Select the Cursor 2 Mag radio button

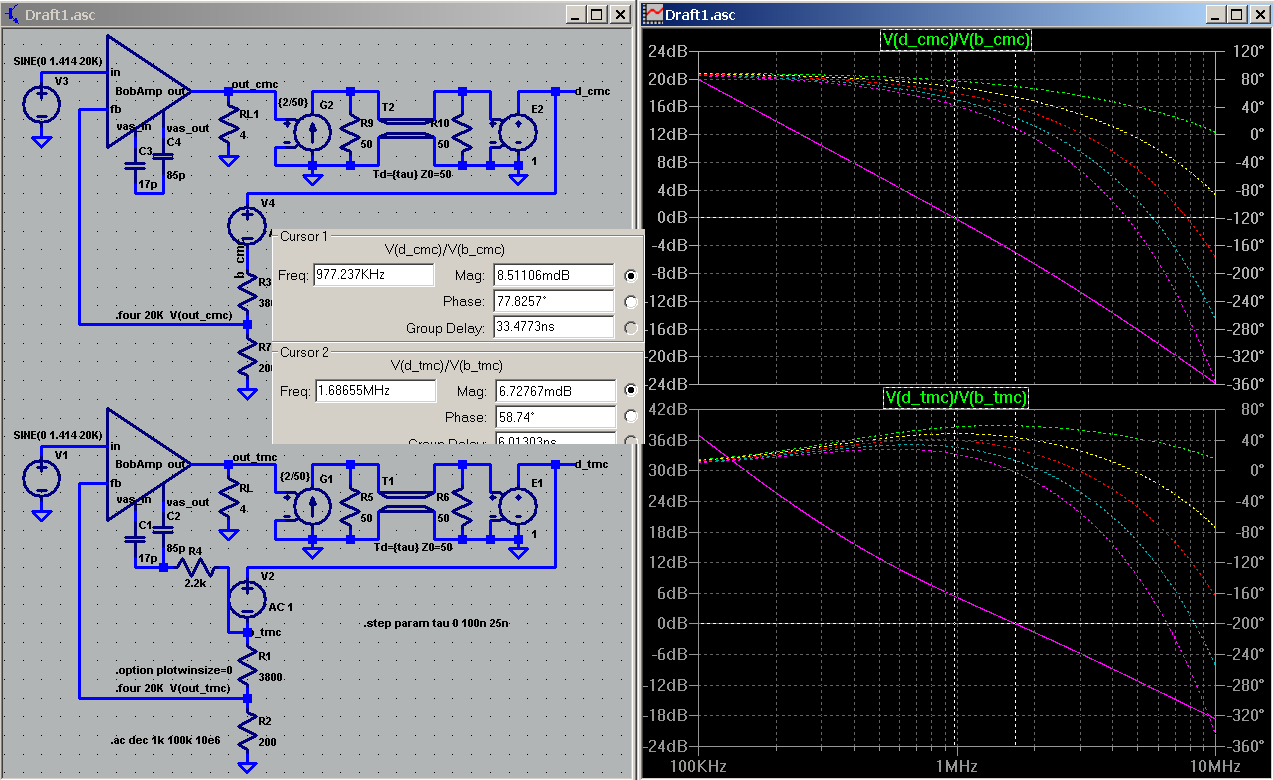click(x=631, y=390)
